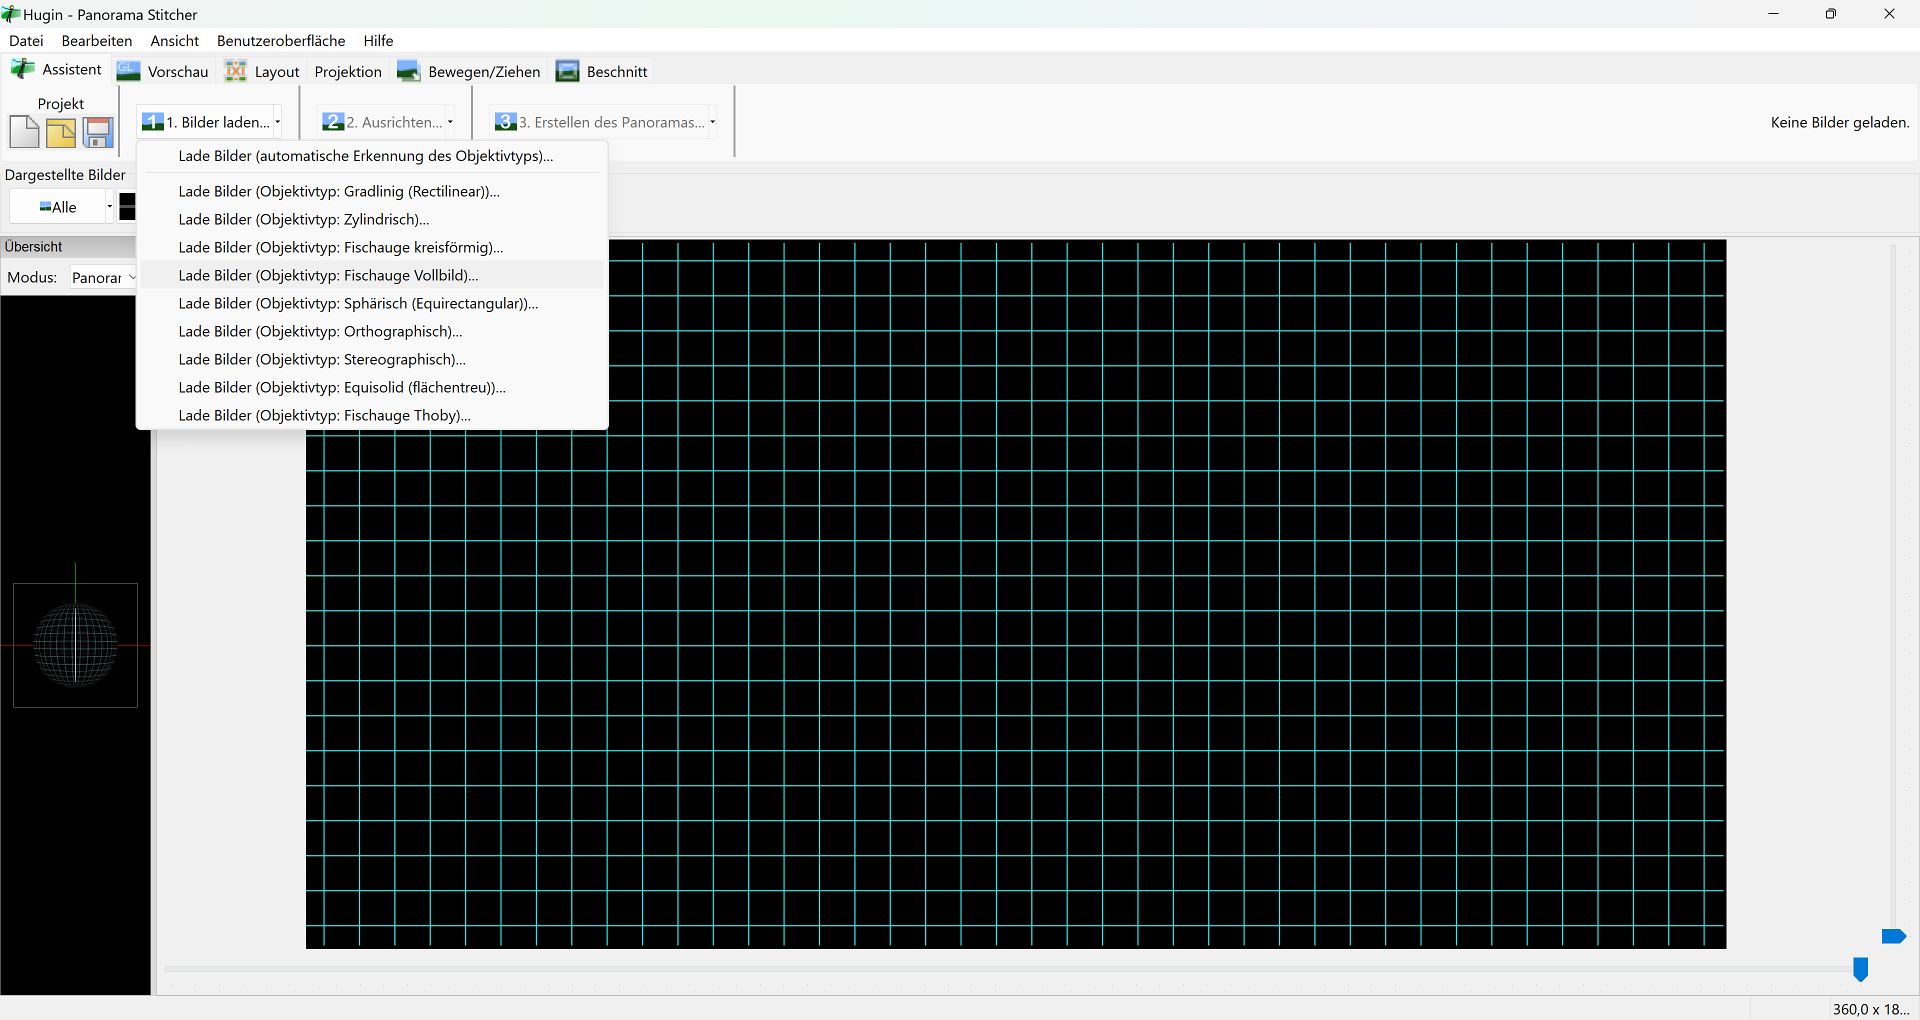This screenshot has width=1920, height=1020.
Task: Open the Beschnitt tab
Action: click(602, 71)
